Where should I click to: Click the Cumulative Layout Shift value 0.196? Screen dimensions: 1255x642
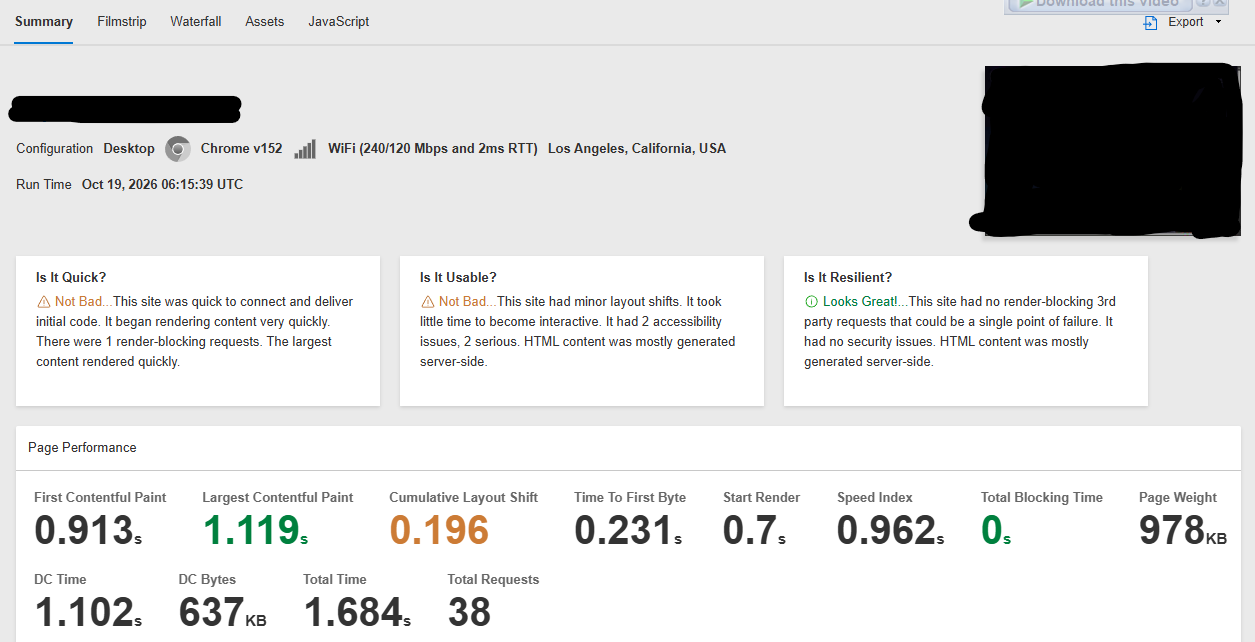point(439,530)
